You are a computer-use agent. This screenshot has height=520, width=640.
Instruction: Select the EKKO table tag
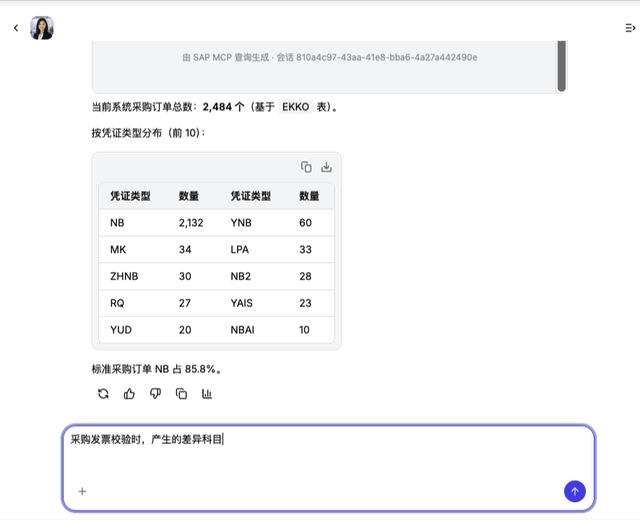pos(296,107)
